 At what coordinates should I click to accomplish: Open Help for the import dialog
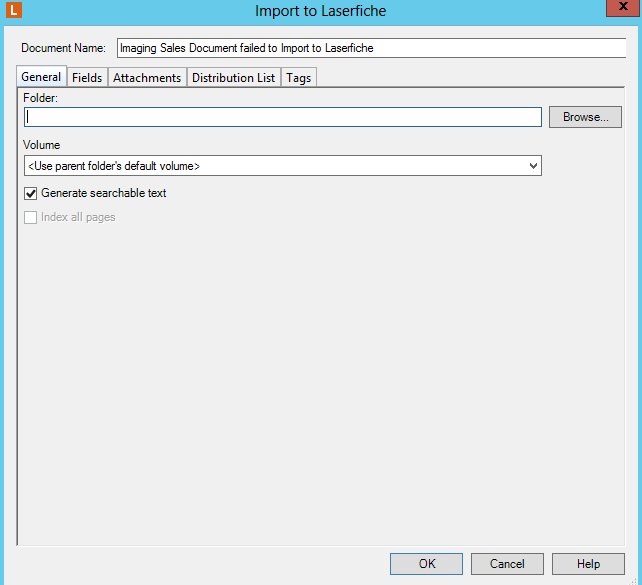[588, 564]
